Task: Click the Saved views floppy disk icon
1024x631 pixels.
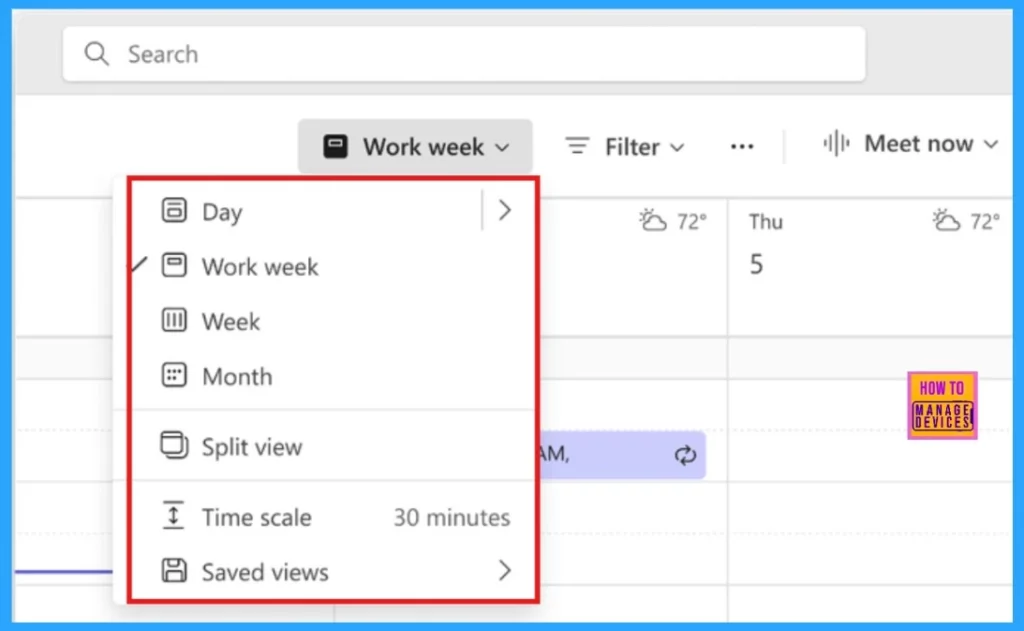Action: tap(174, 571)
